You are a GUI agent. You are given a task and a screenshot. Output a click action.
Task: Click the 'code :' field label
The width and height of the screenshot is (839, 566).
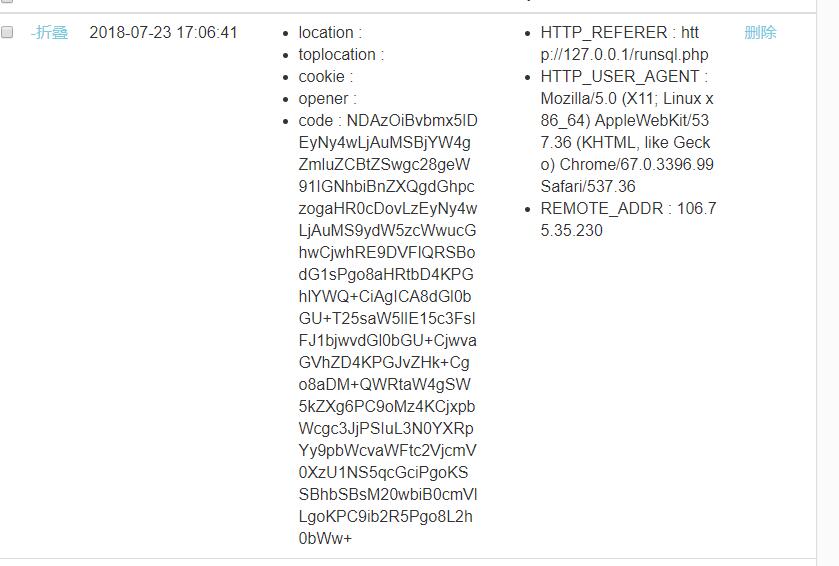point(318,121)
